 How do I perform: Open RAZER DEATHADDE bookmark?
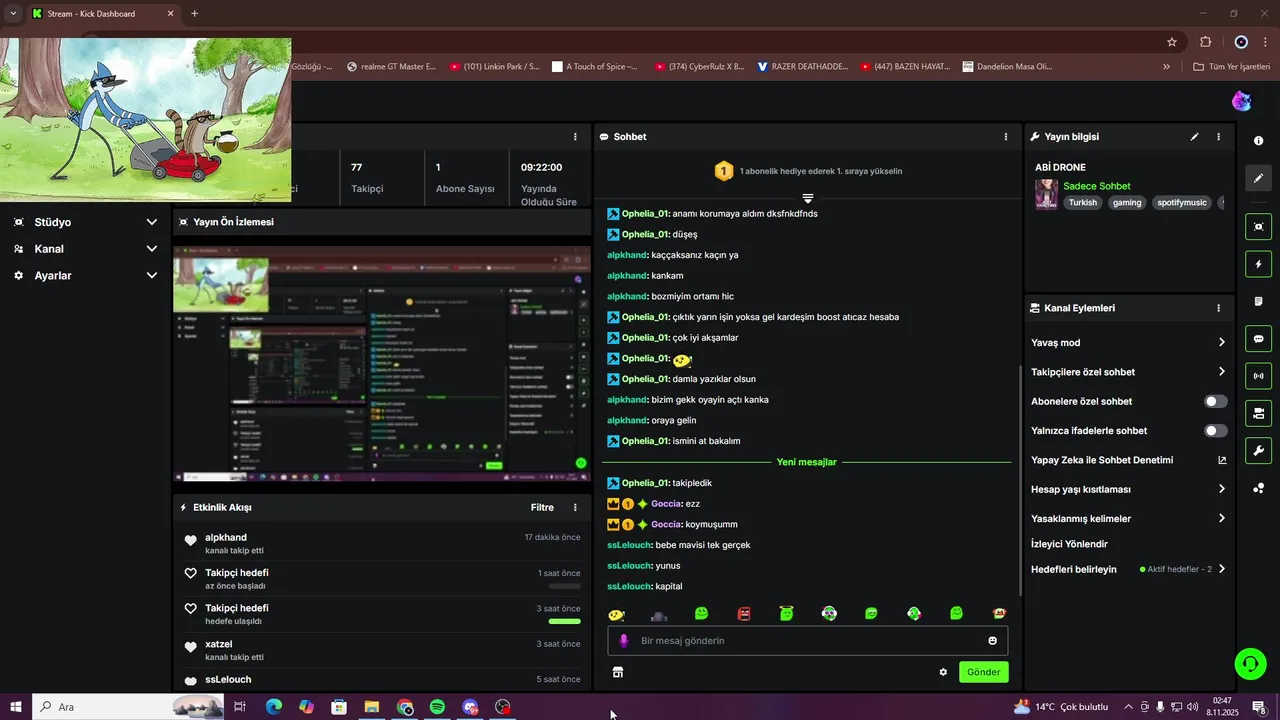[x=802, y=67]
